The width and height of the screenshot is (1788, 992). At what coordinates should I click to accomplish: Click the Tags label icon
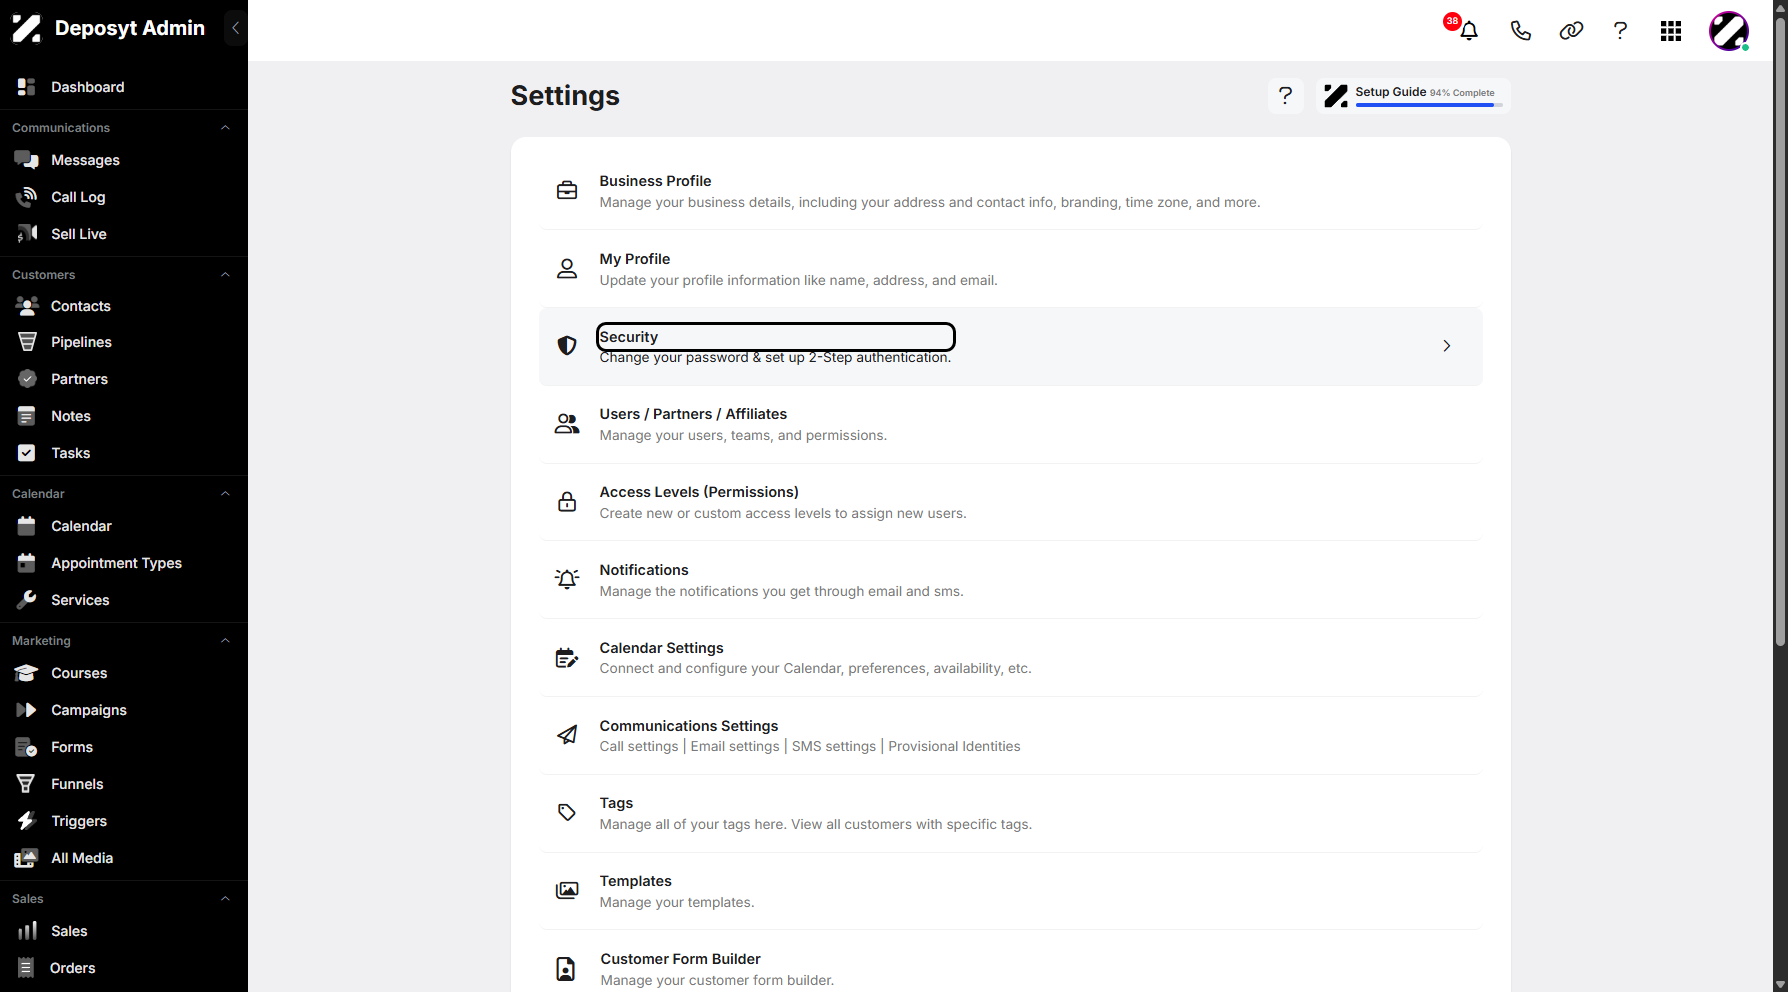pyautogui.click(x=567, y=813)
